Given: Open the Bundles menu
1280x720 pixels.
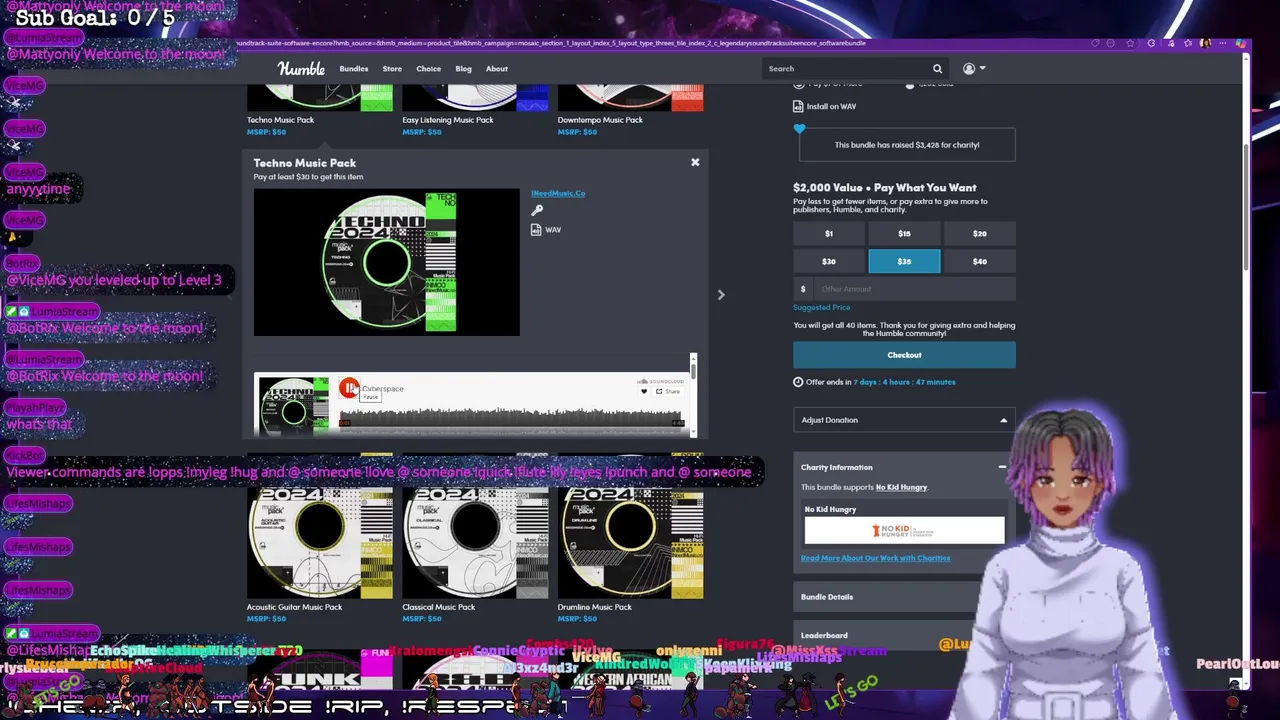Looking at the screenshot, I should tap(354, 69).
